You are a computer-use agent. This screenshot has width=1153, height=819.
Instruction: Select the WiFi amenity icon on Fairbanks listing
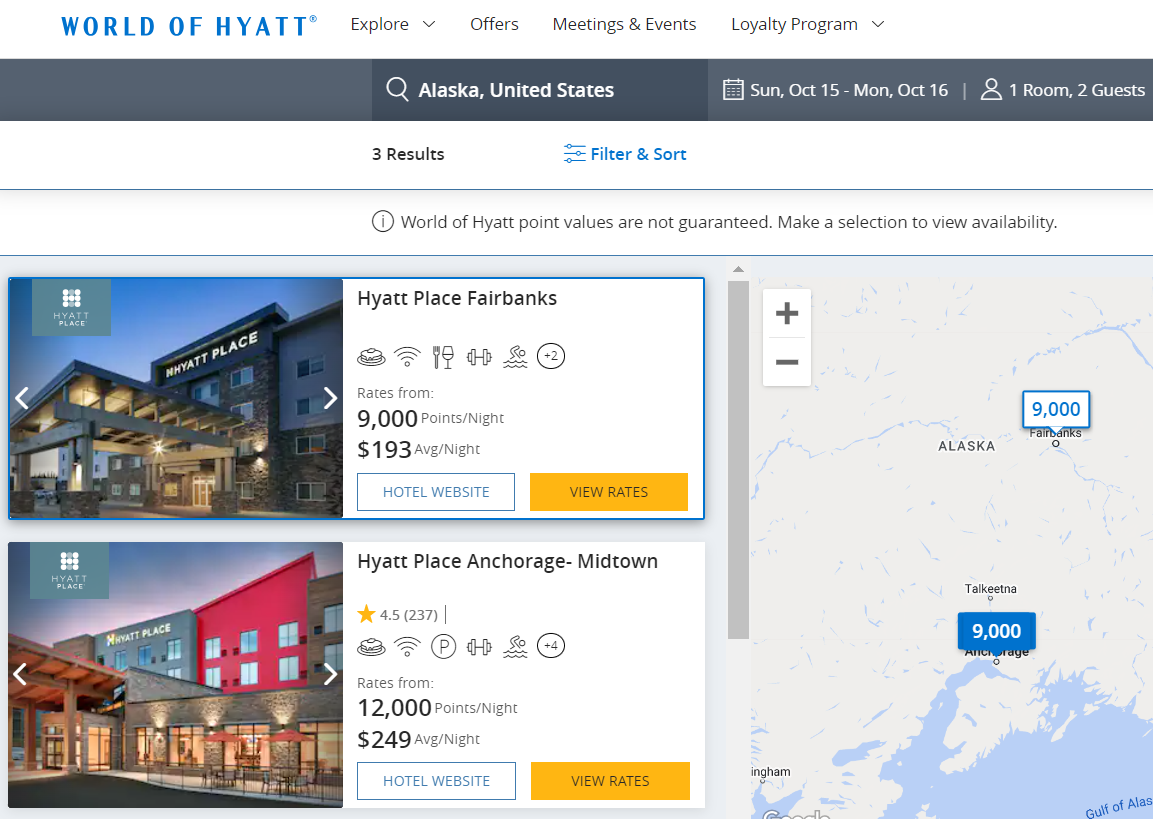pos(407,356)
